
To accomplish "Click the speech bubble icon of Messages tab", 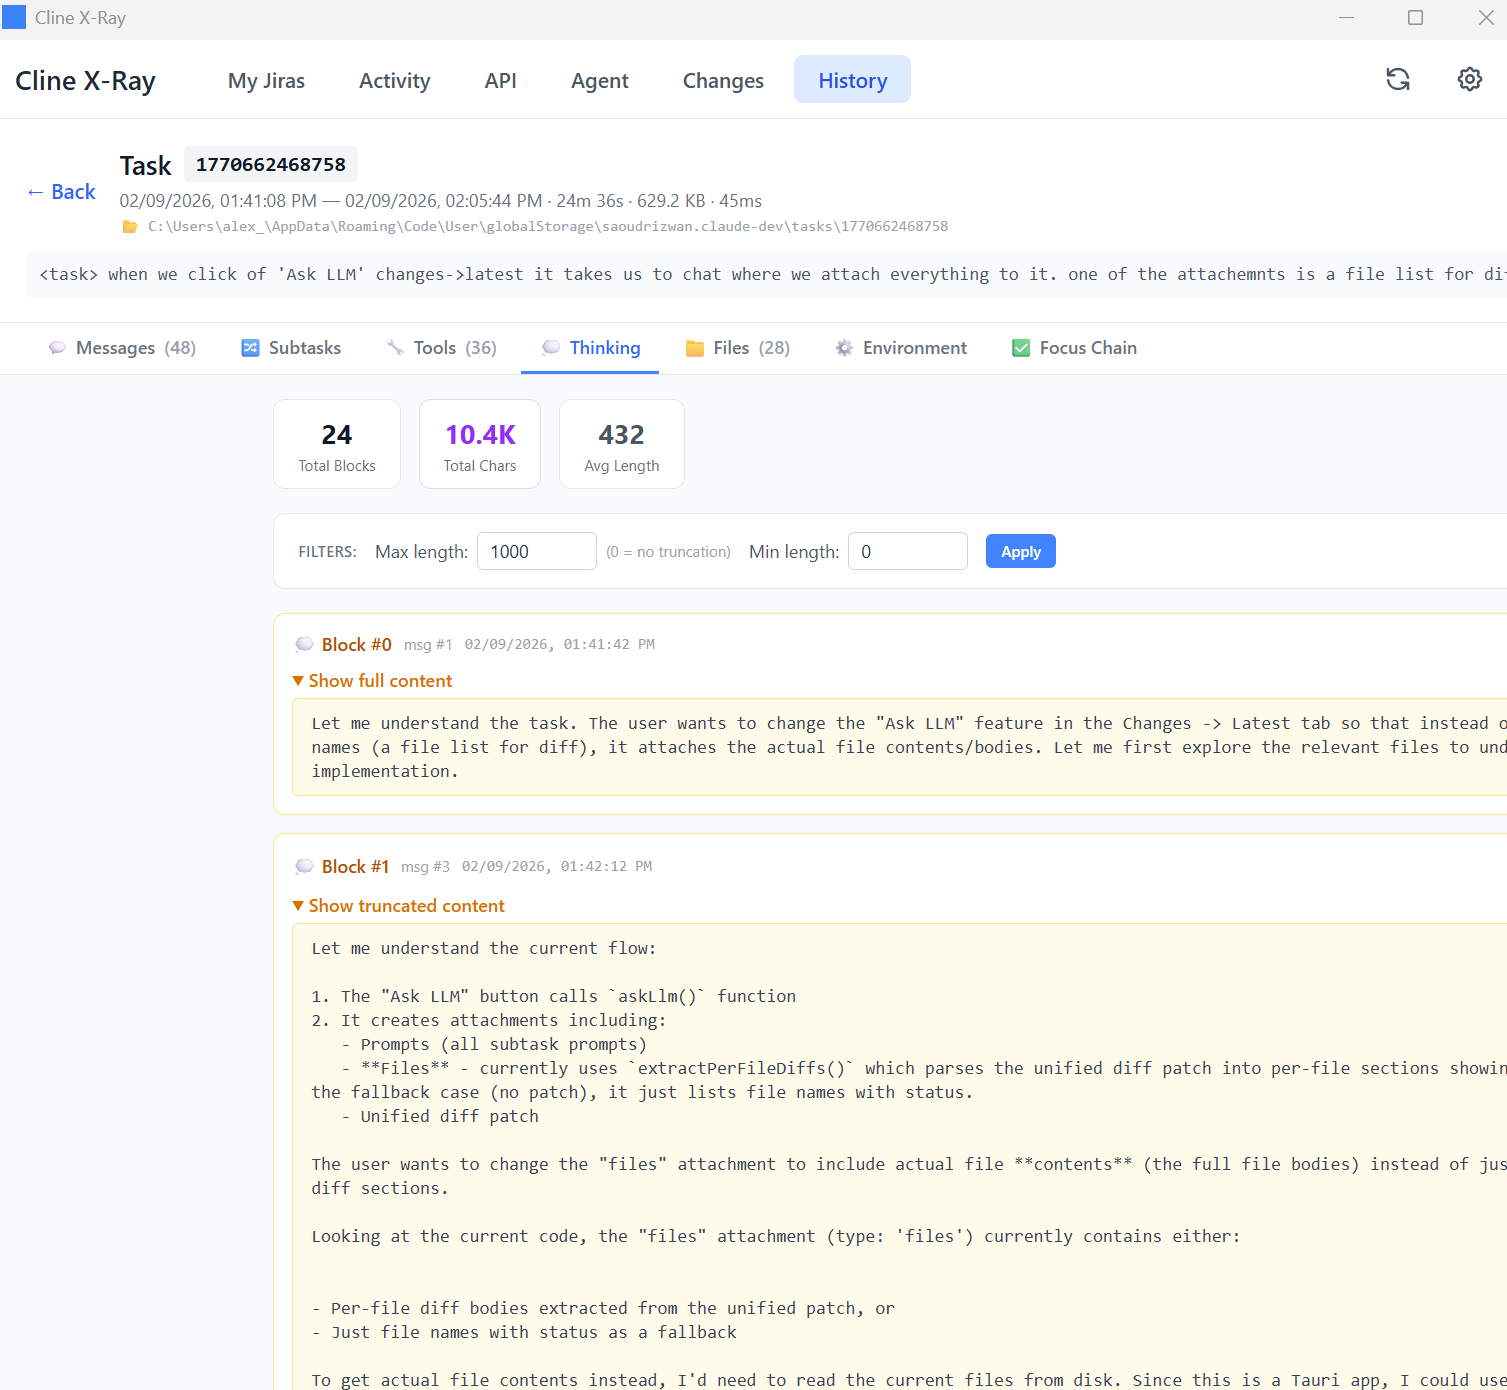I will point(58,348).
